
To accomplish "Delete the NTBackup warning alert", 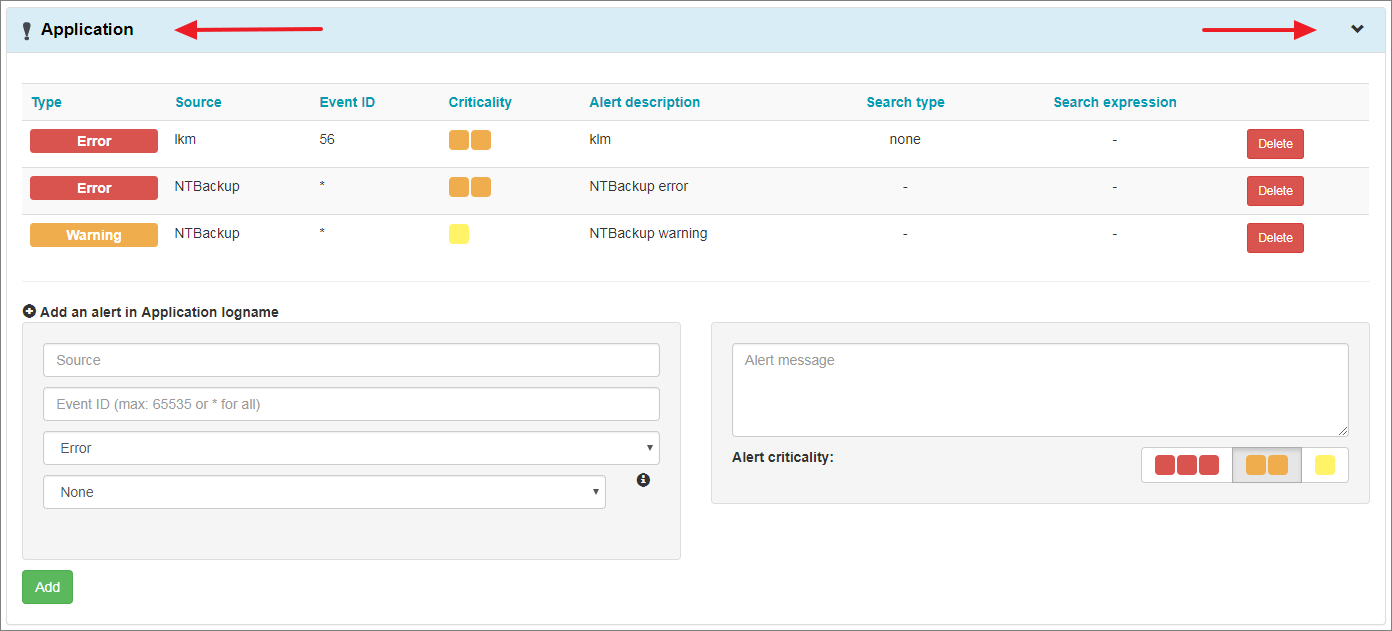I will [1275, 238].
